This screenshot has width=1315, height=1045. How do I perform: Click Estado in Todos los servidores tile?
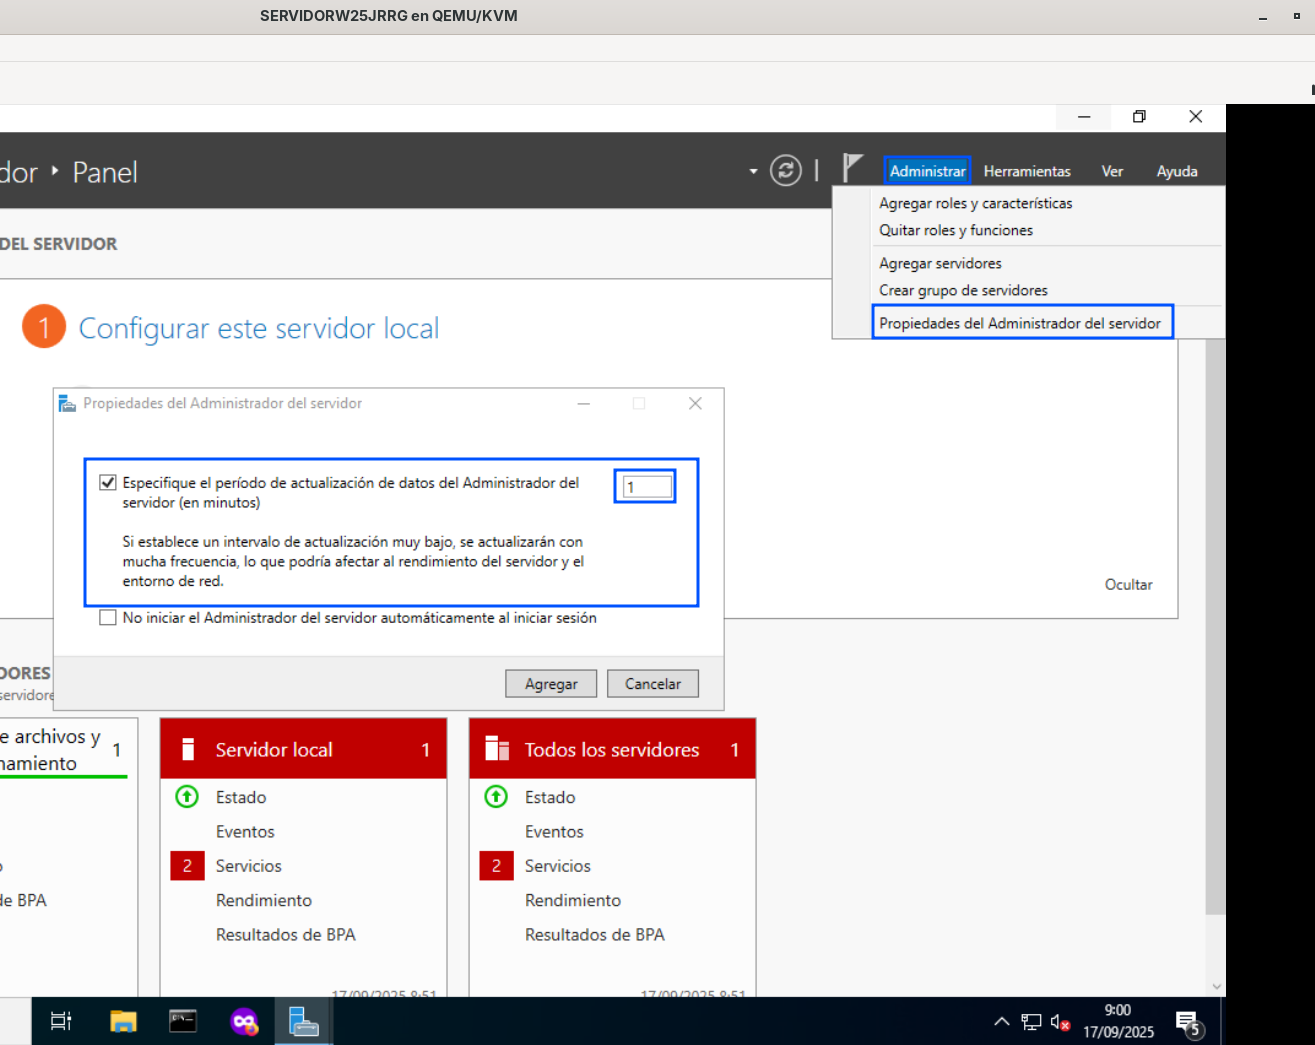pyautogui.click(x=550, y=797)
